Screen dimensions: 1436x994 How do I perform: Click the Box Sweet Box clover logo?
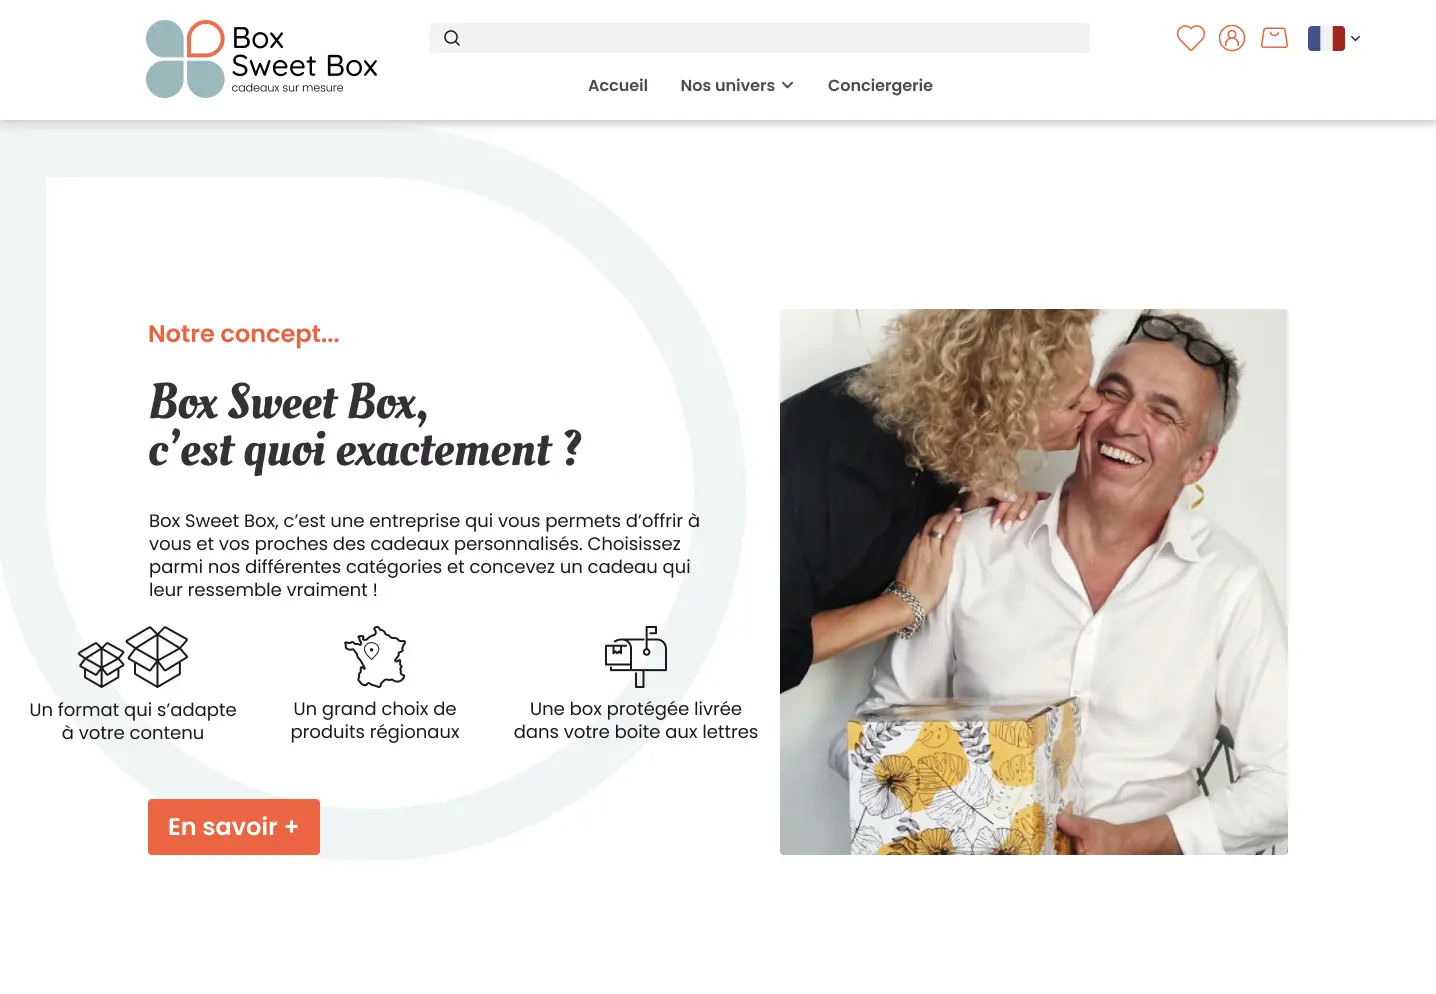(x=185, y=59)
